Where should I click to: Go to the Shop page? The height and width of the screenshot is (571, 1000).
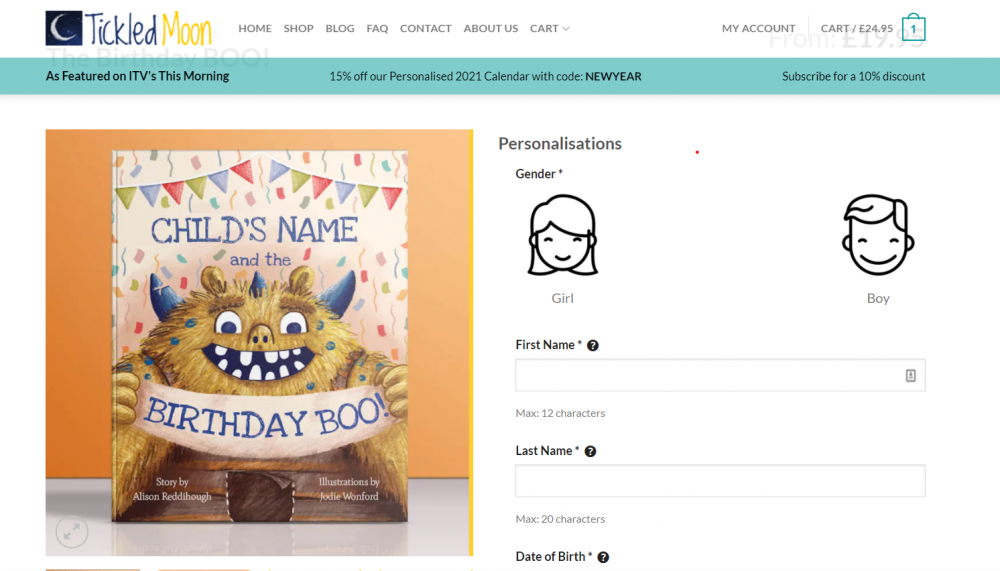coord(298,29)
